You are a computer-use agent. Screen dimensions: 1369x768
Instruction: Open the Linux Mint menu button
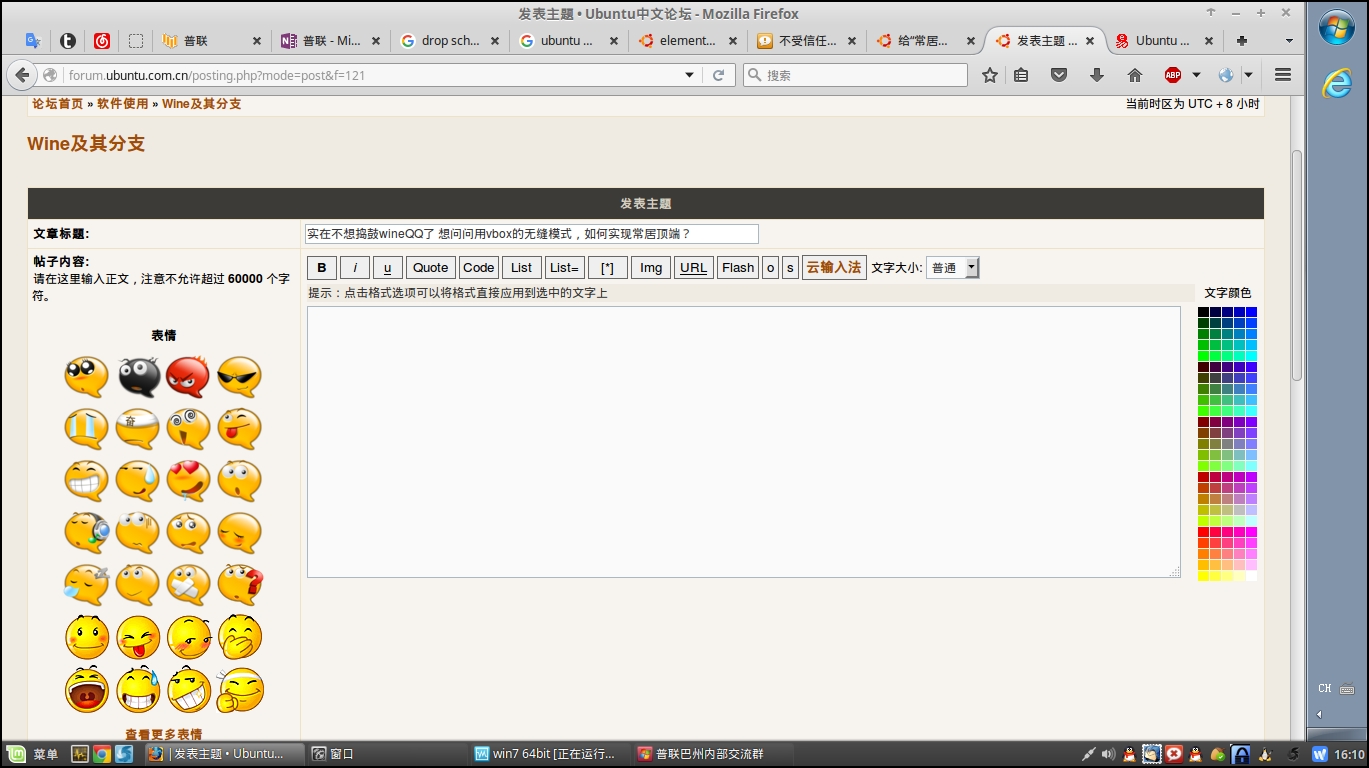coord(33,754)
